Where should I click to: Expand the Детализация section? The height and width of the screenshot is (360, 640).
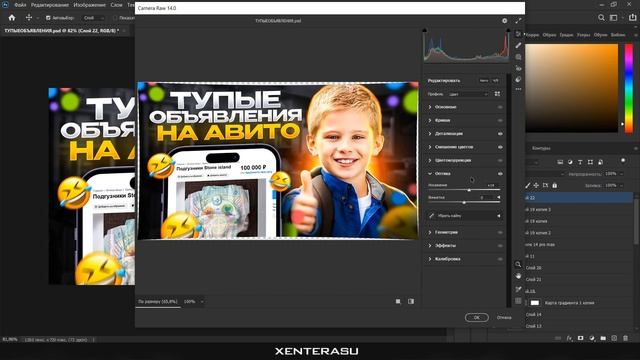430,133
